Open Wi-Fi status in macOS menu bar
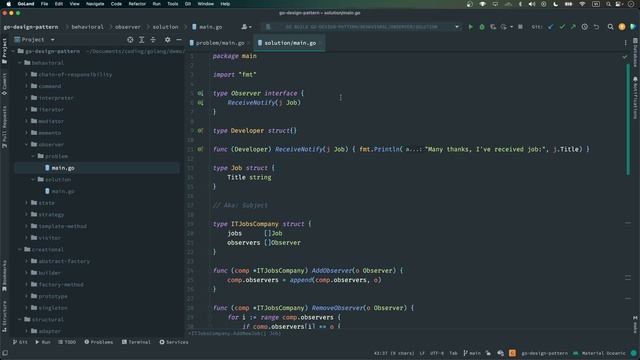Screen dimensions: 640x360 (x=582, y=4)
